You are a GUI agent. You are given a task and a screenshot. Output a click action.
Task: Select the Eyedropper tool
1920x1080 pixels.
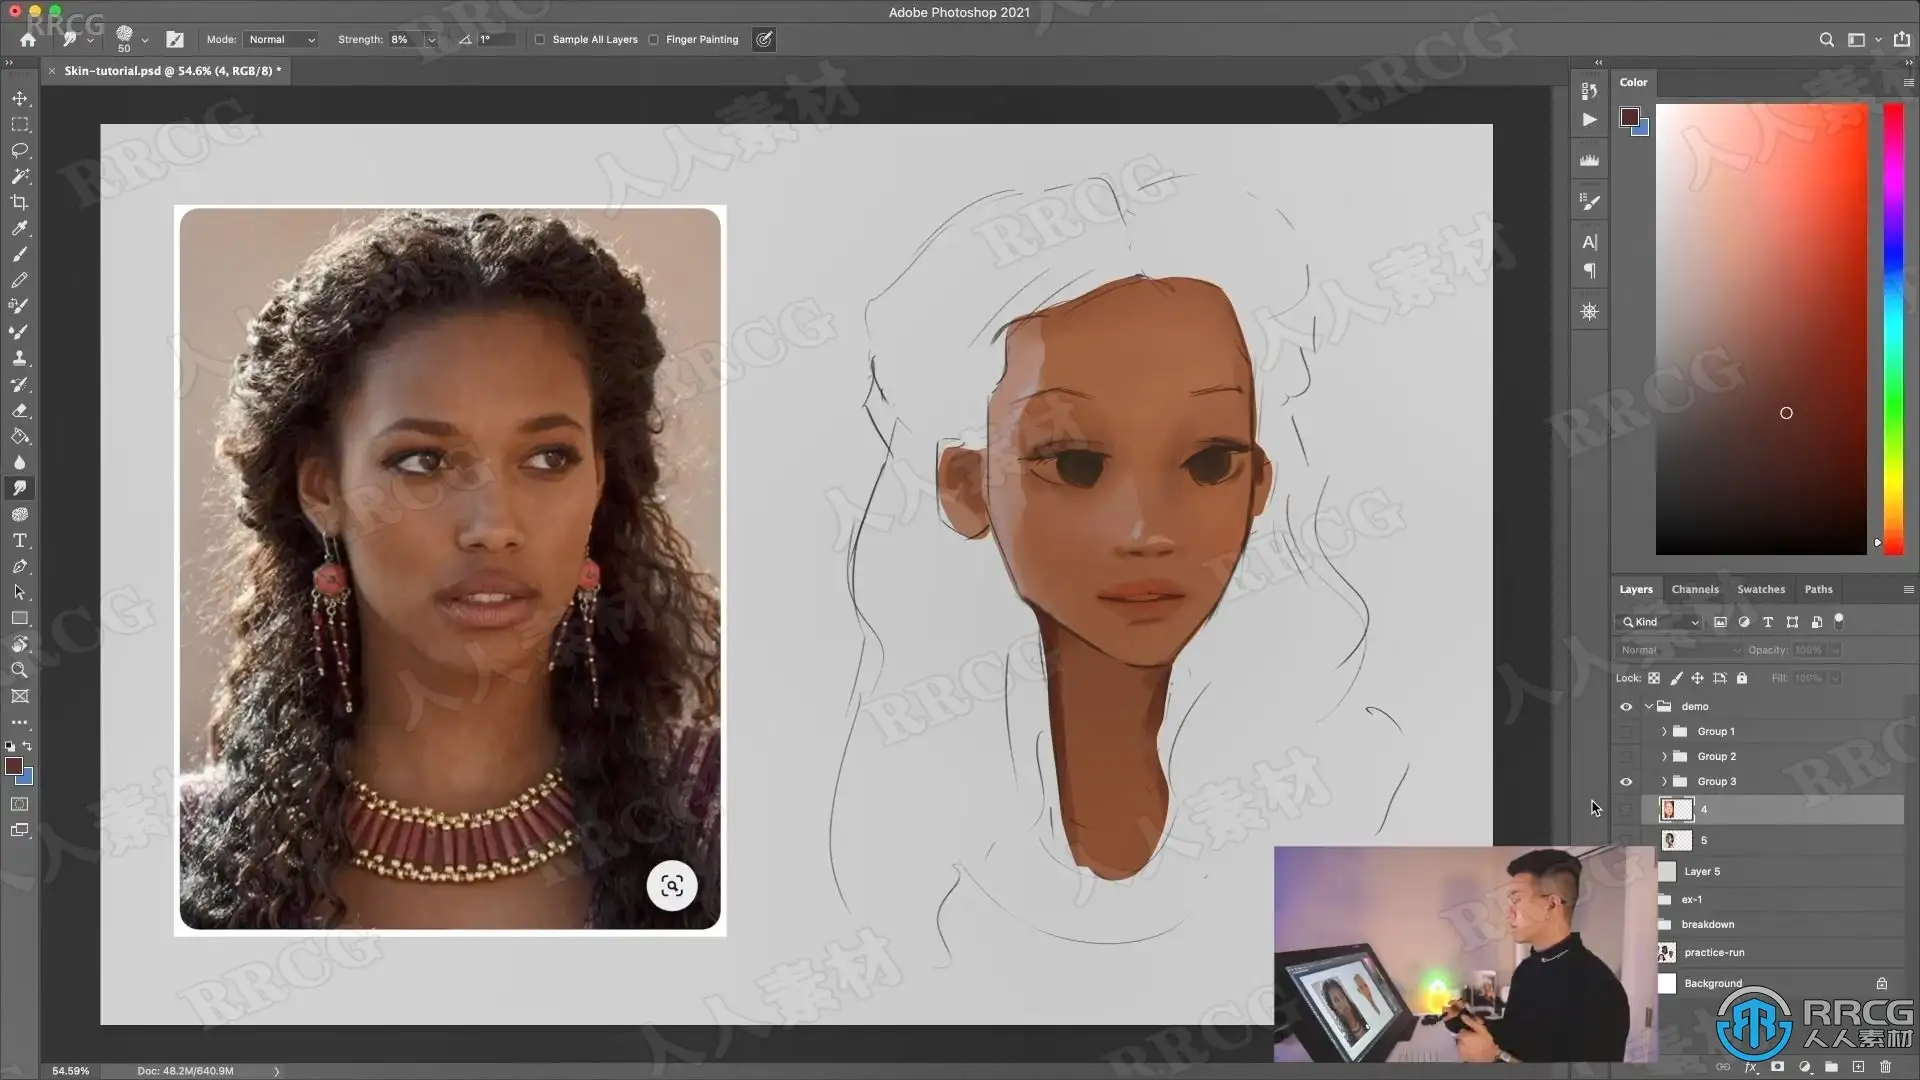[20, 228]
